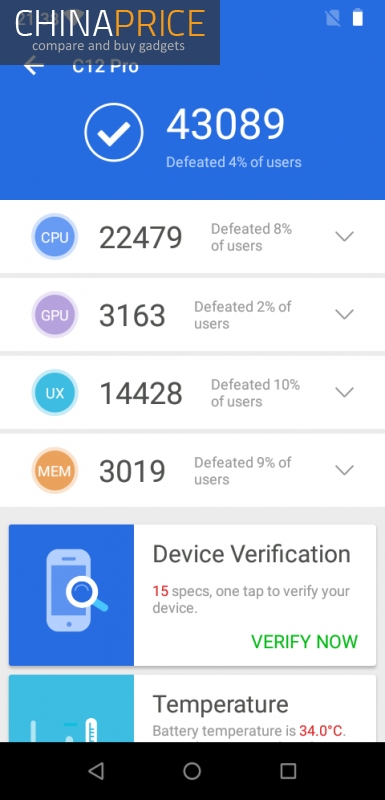This screenshot has height=800, width=385.
Task: Tap the recent apps square button
Action: coord(288,771)
